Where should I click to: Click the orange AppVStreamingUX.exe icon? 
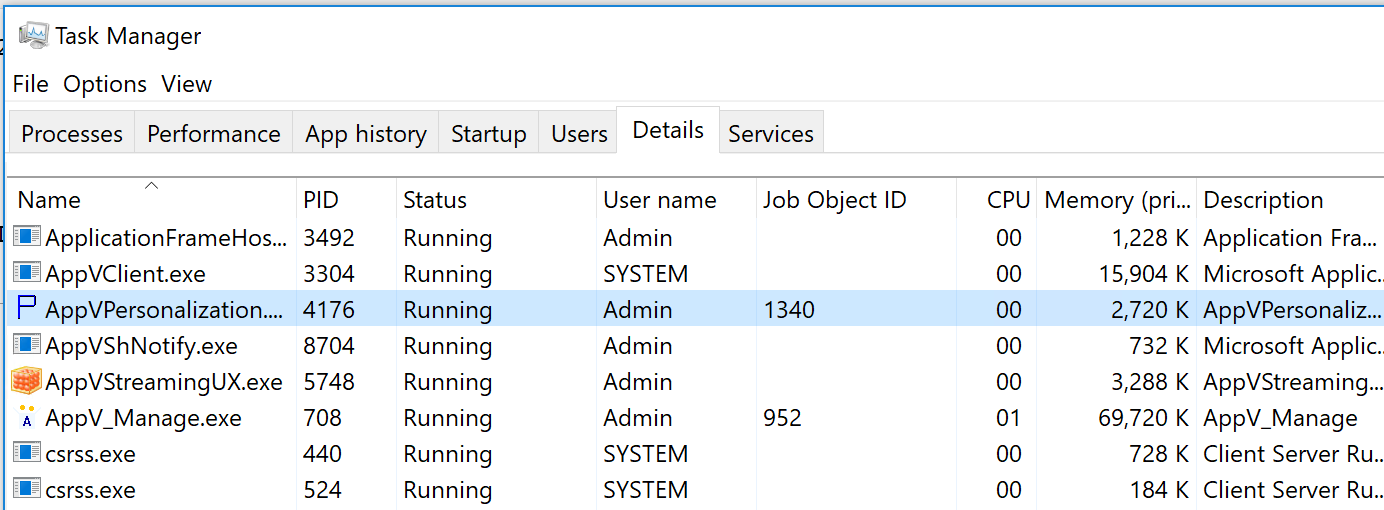pos(27,381)
